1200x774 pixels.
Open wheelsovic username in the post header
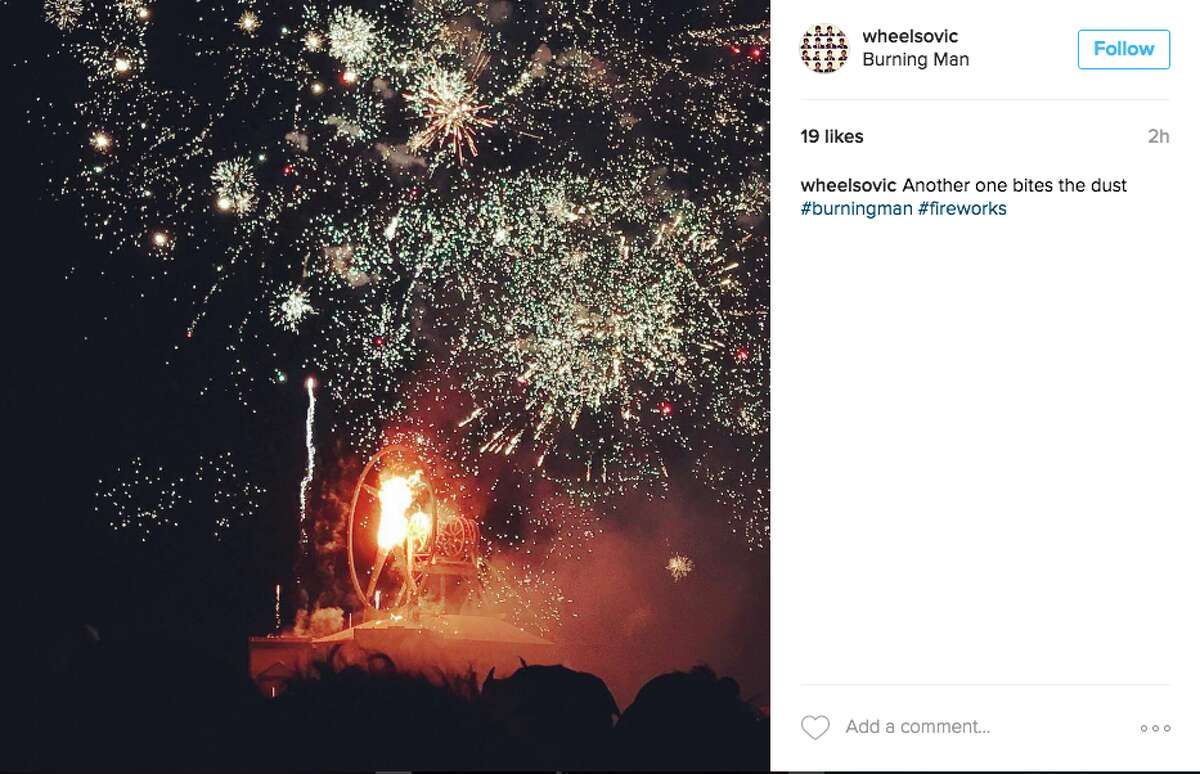pyautogui.click(x=910, y=37)
